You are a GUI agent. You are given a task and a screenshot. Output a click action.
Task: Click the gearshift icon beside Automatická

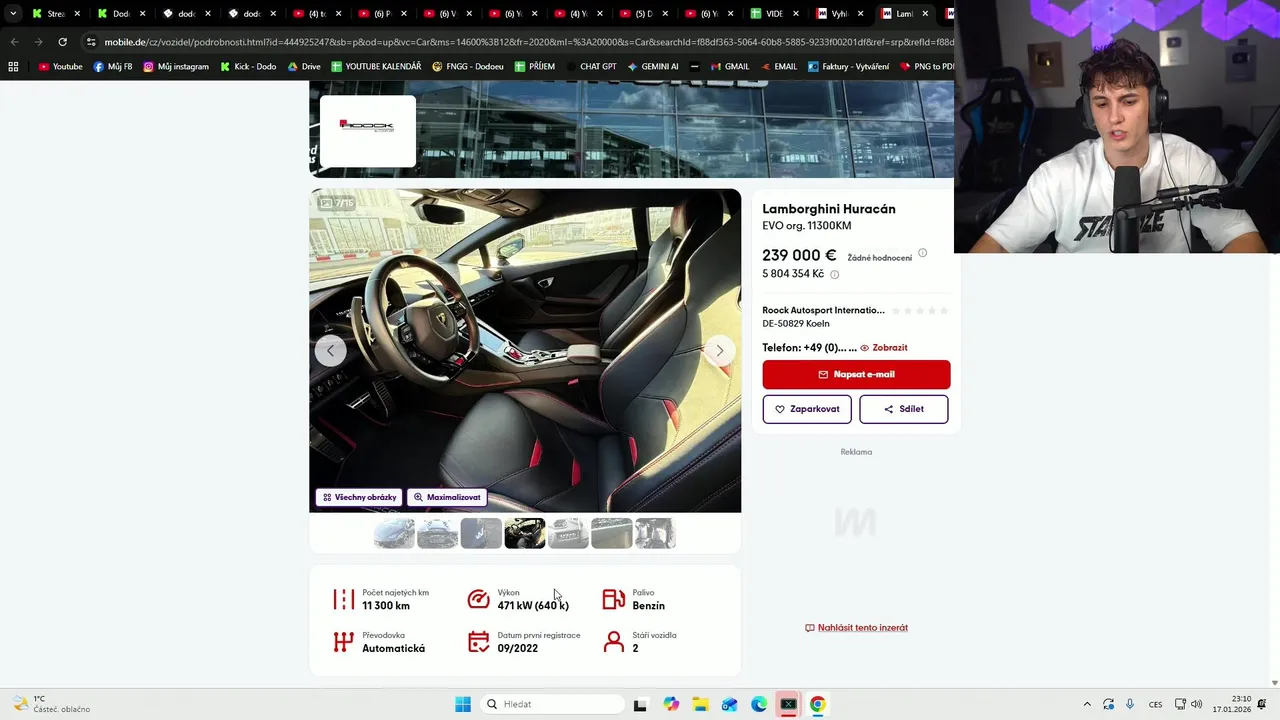pyautogui.click(x=344, y=642)
